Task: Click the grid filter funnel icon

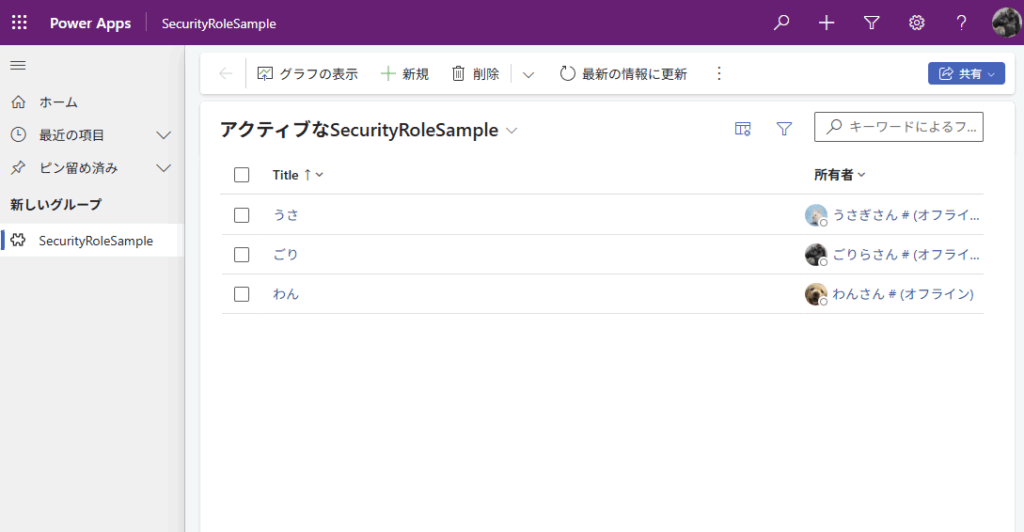Action: (784, 128)
